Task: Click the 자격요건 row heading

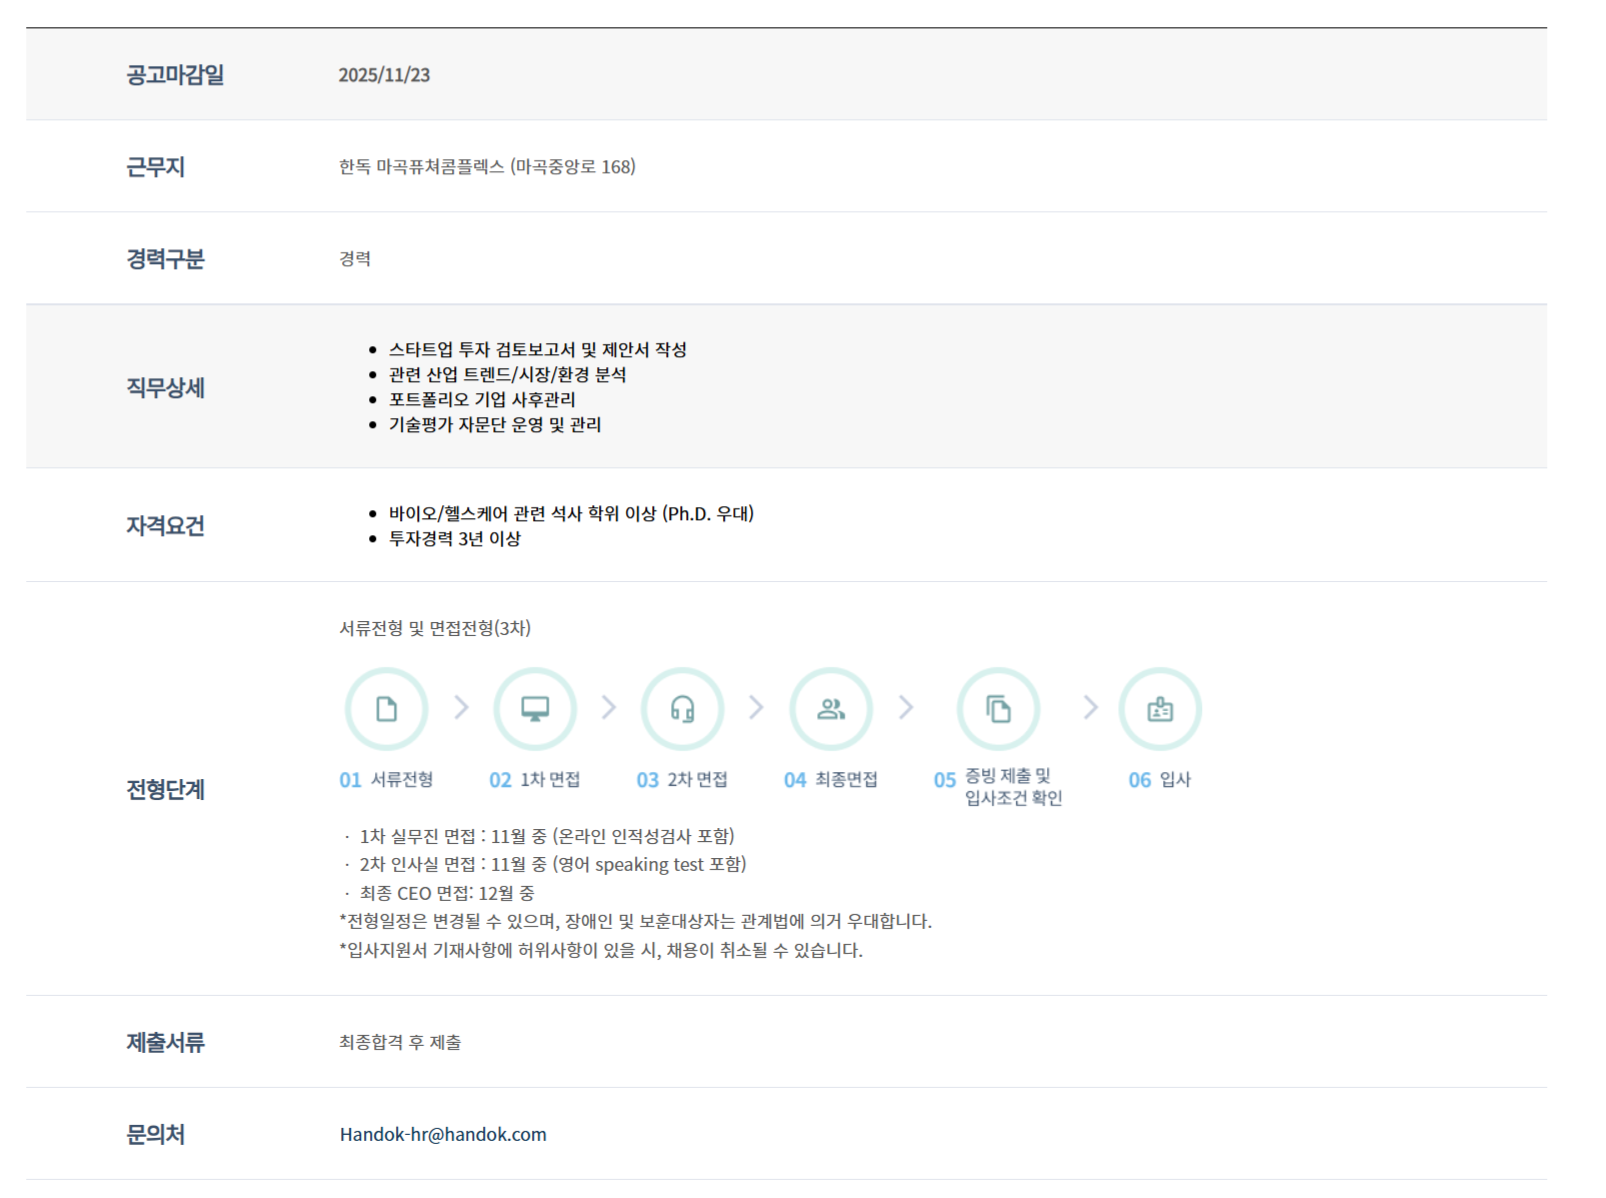Action: click(x=165, y=526)
